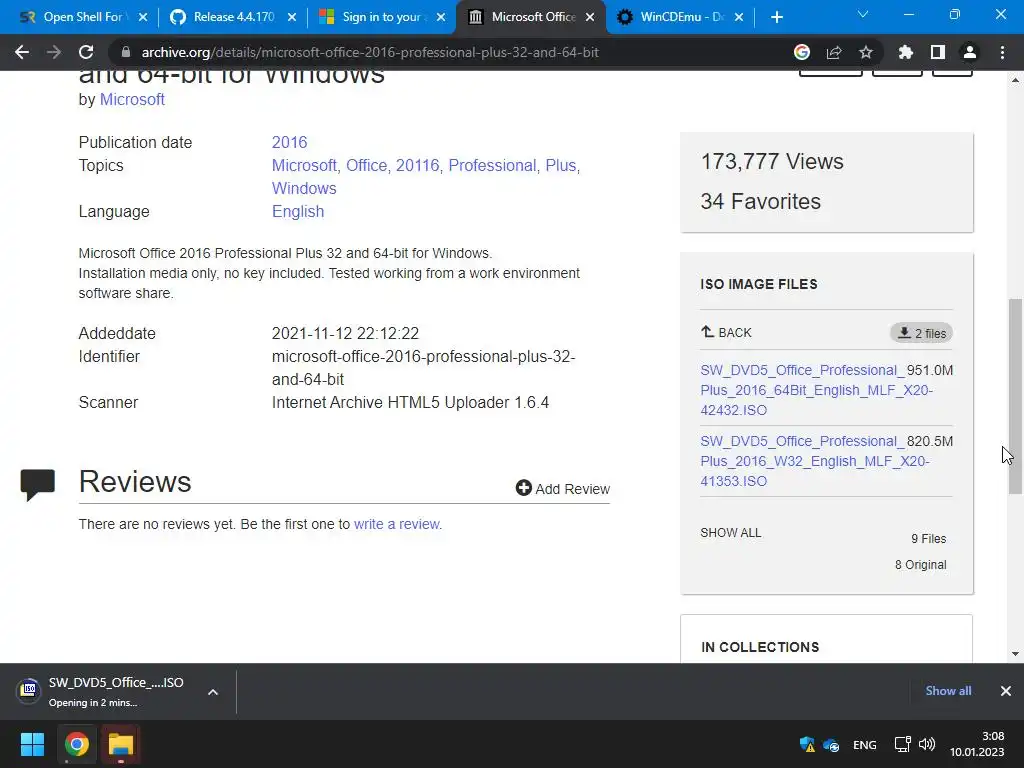Download the 2 files button
This screenshot has width=1024, height=768.
coord(921,333)
